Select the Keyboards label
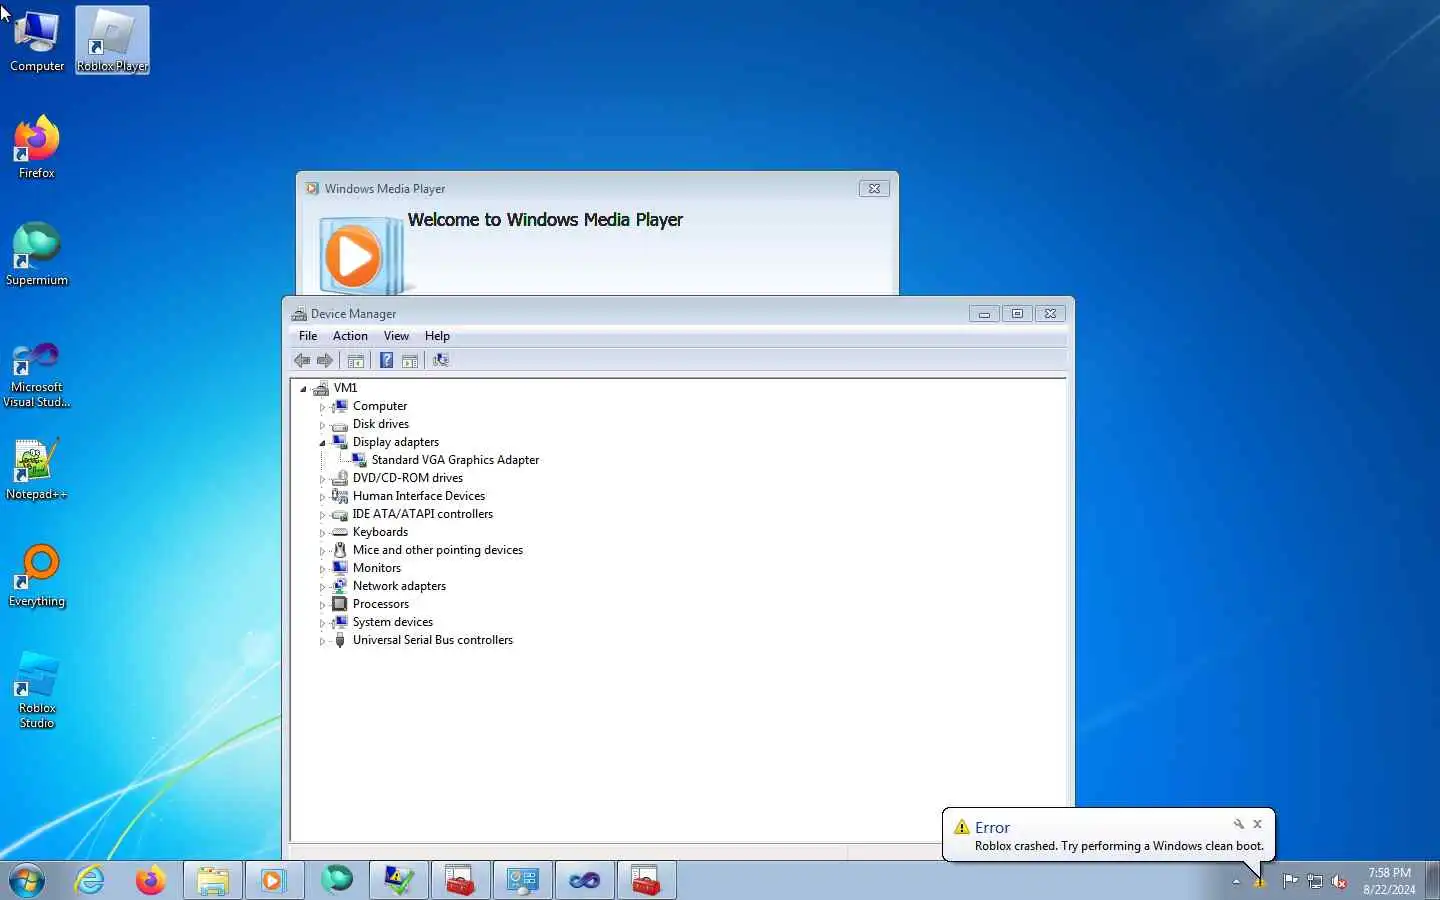The image size is (1440, 900). pos(380,532)
